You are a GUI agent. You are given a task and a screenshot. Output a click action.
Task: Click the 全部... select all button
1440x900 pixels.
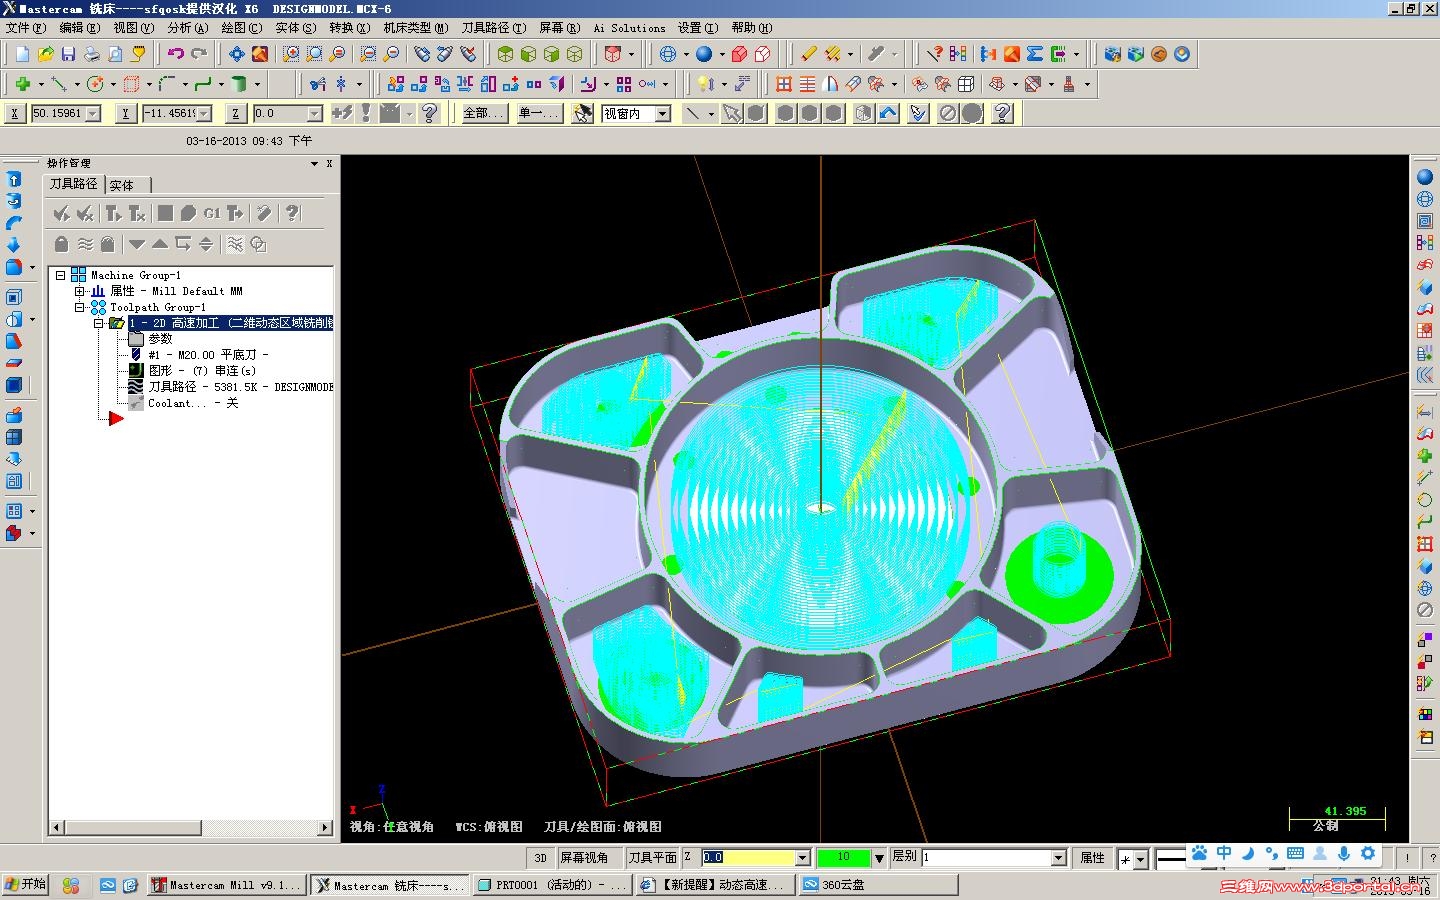[484, 113]
